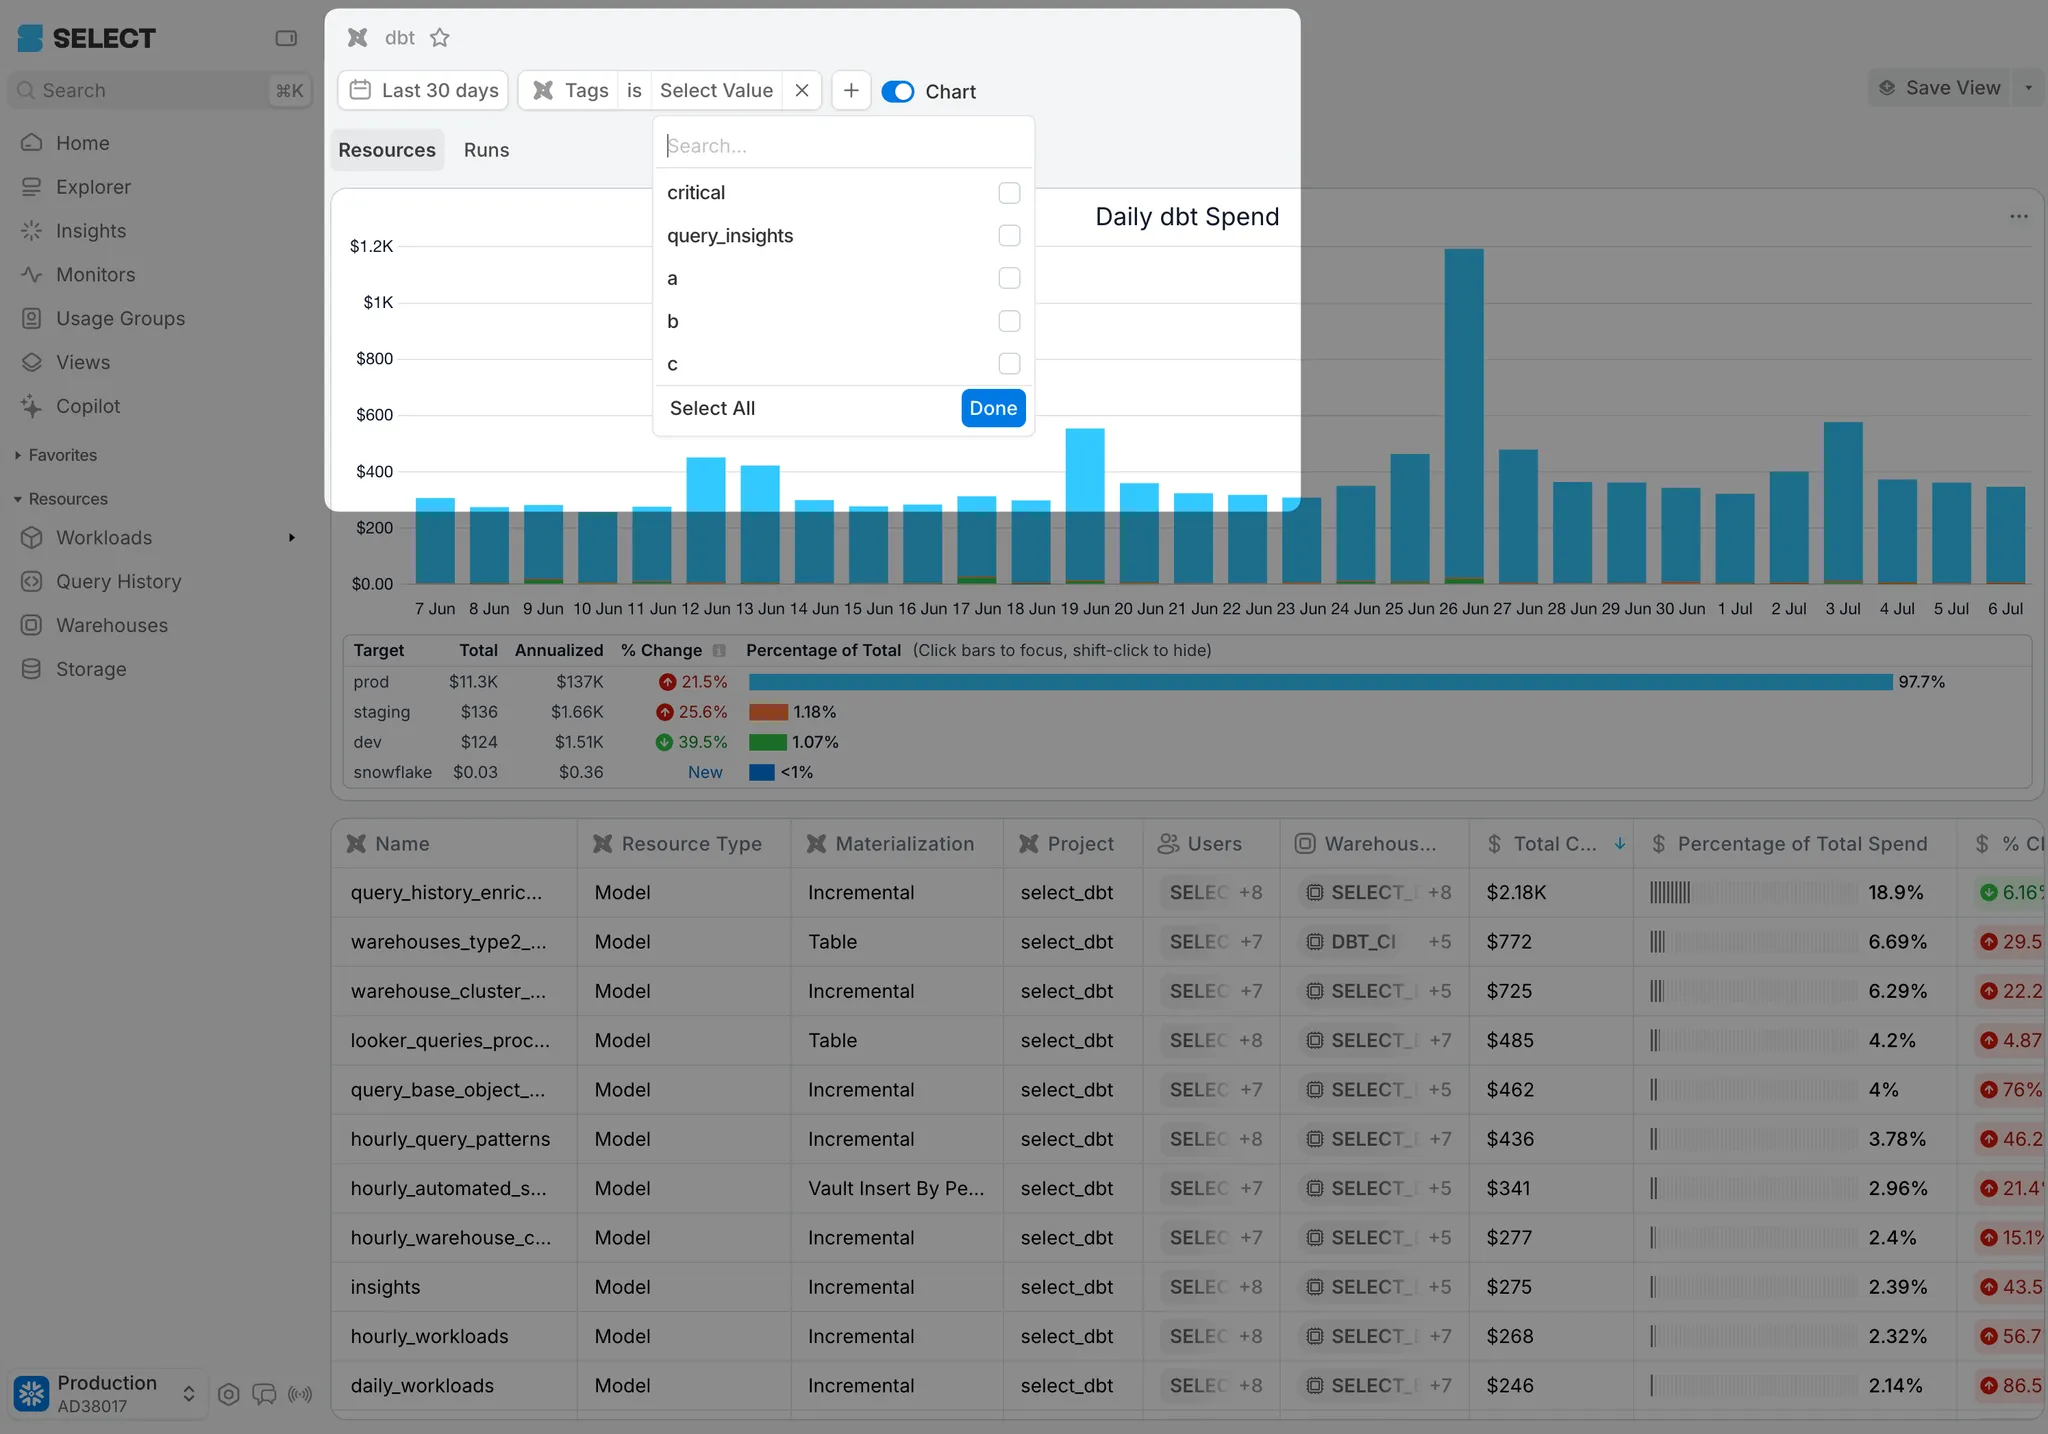Screen dimensions: 2048x1434
Task: Collapse the Resources section in sidebar
Action: (60, 499)
